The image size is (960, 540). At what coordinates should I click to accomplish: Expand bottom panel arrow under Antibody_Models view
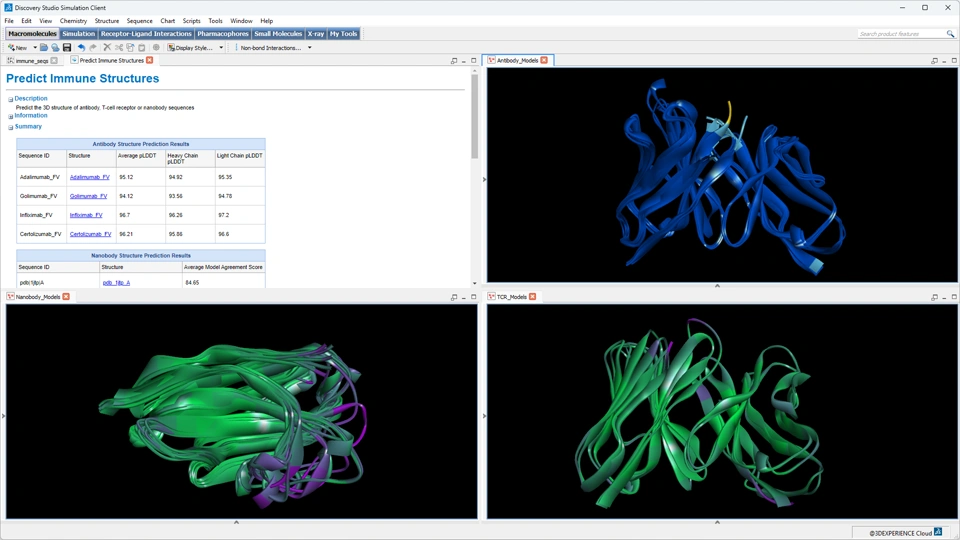tap(717, 285)
